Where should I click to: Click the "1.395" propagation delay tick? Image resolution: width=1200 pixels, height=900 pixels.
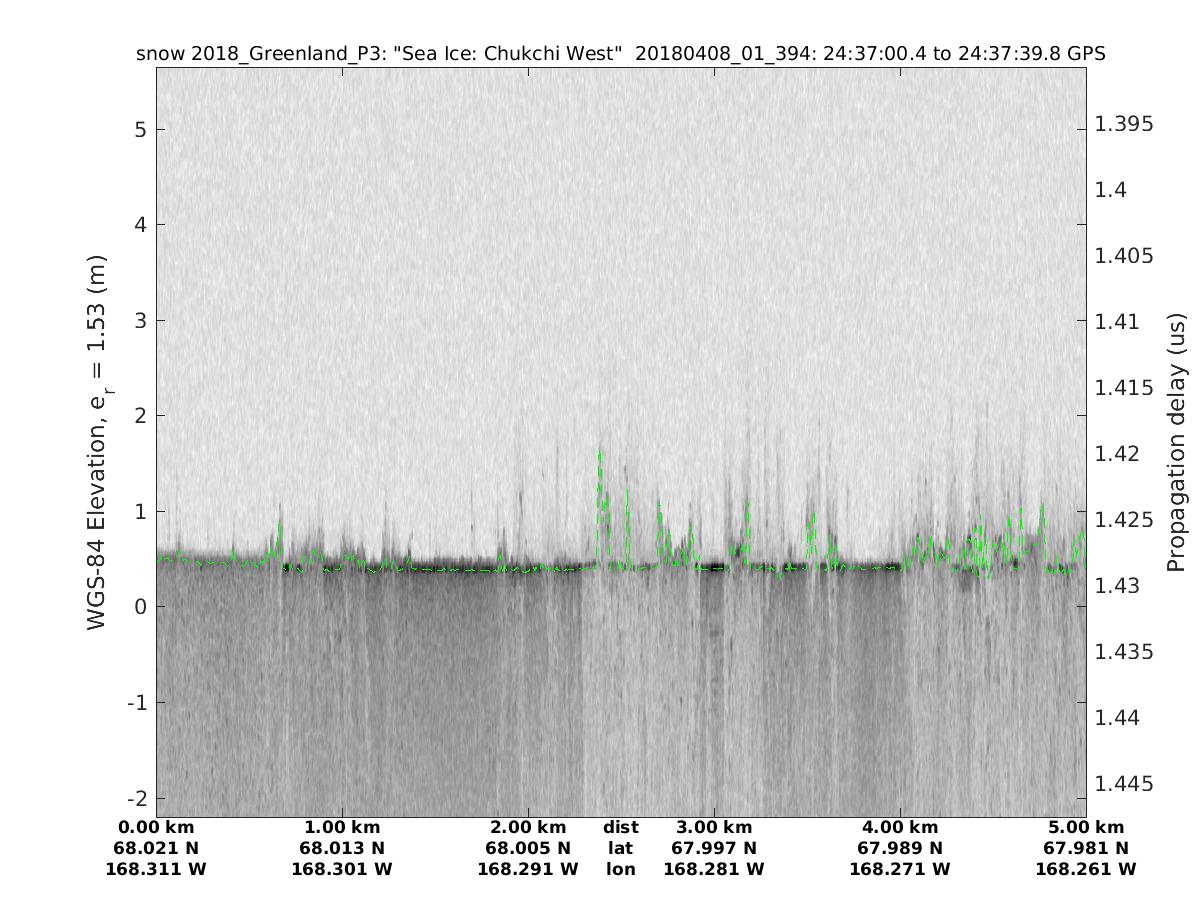click(x=1124, y=124)
